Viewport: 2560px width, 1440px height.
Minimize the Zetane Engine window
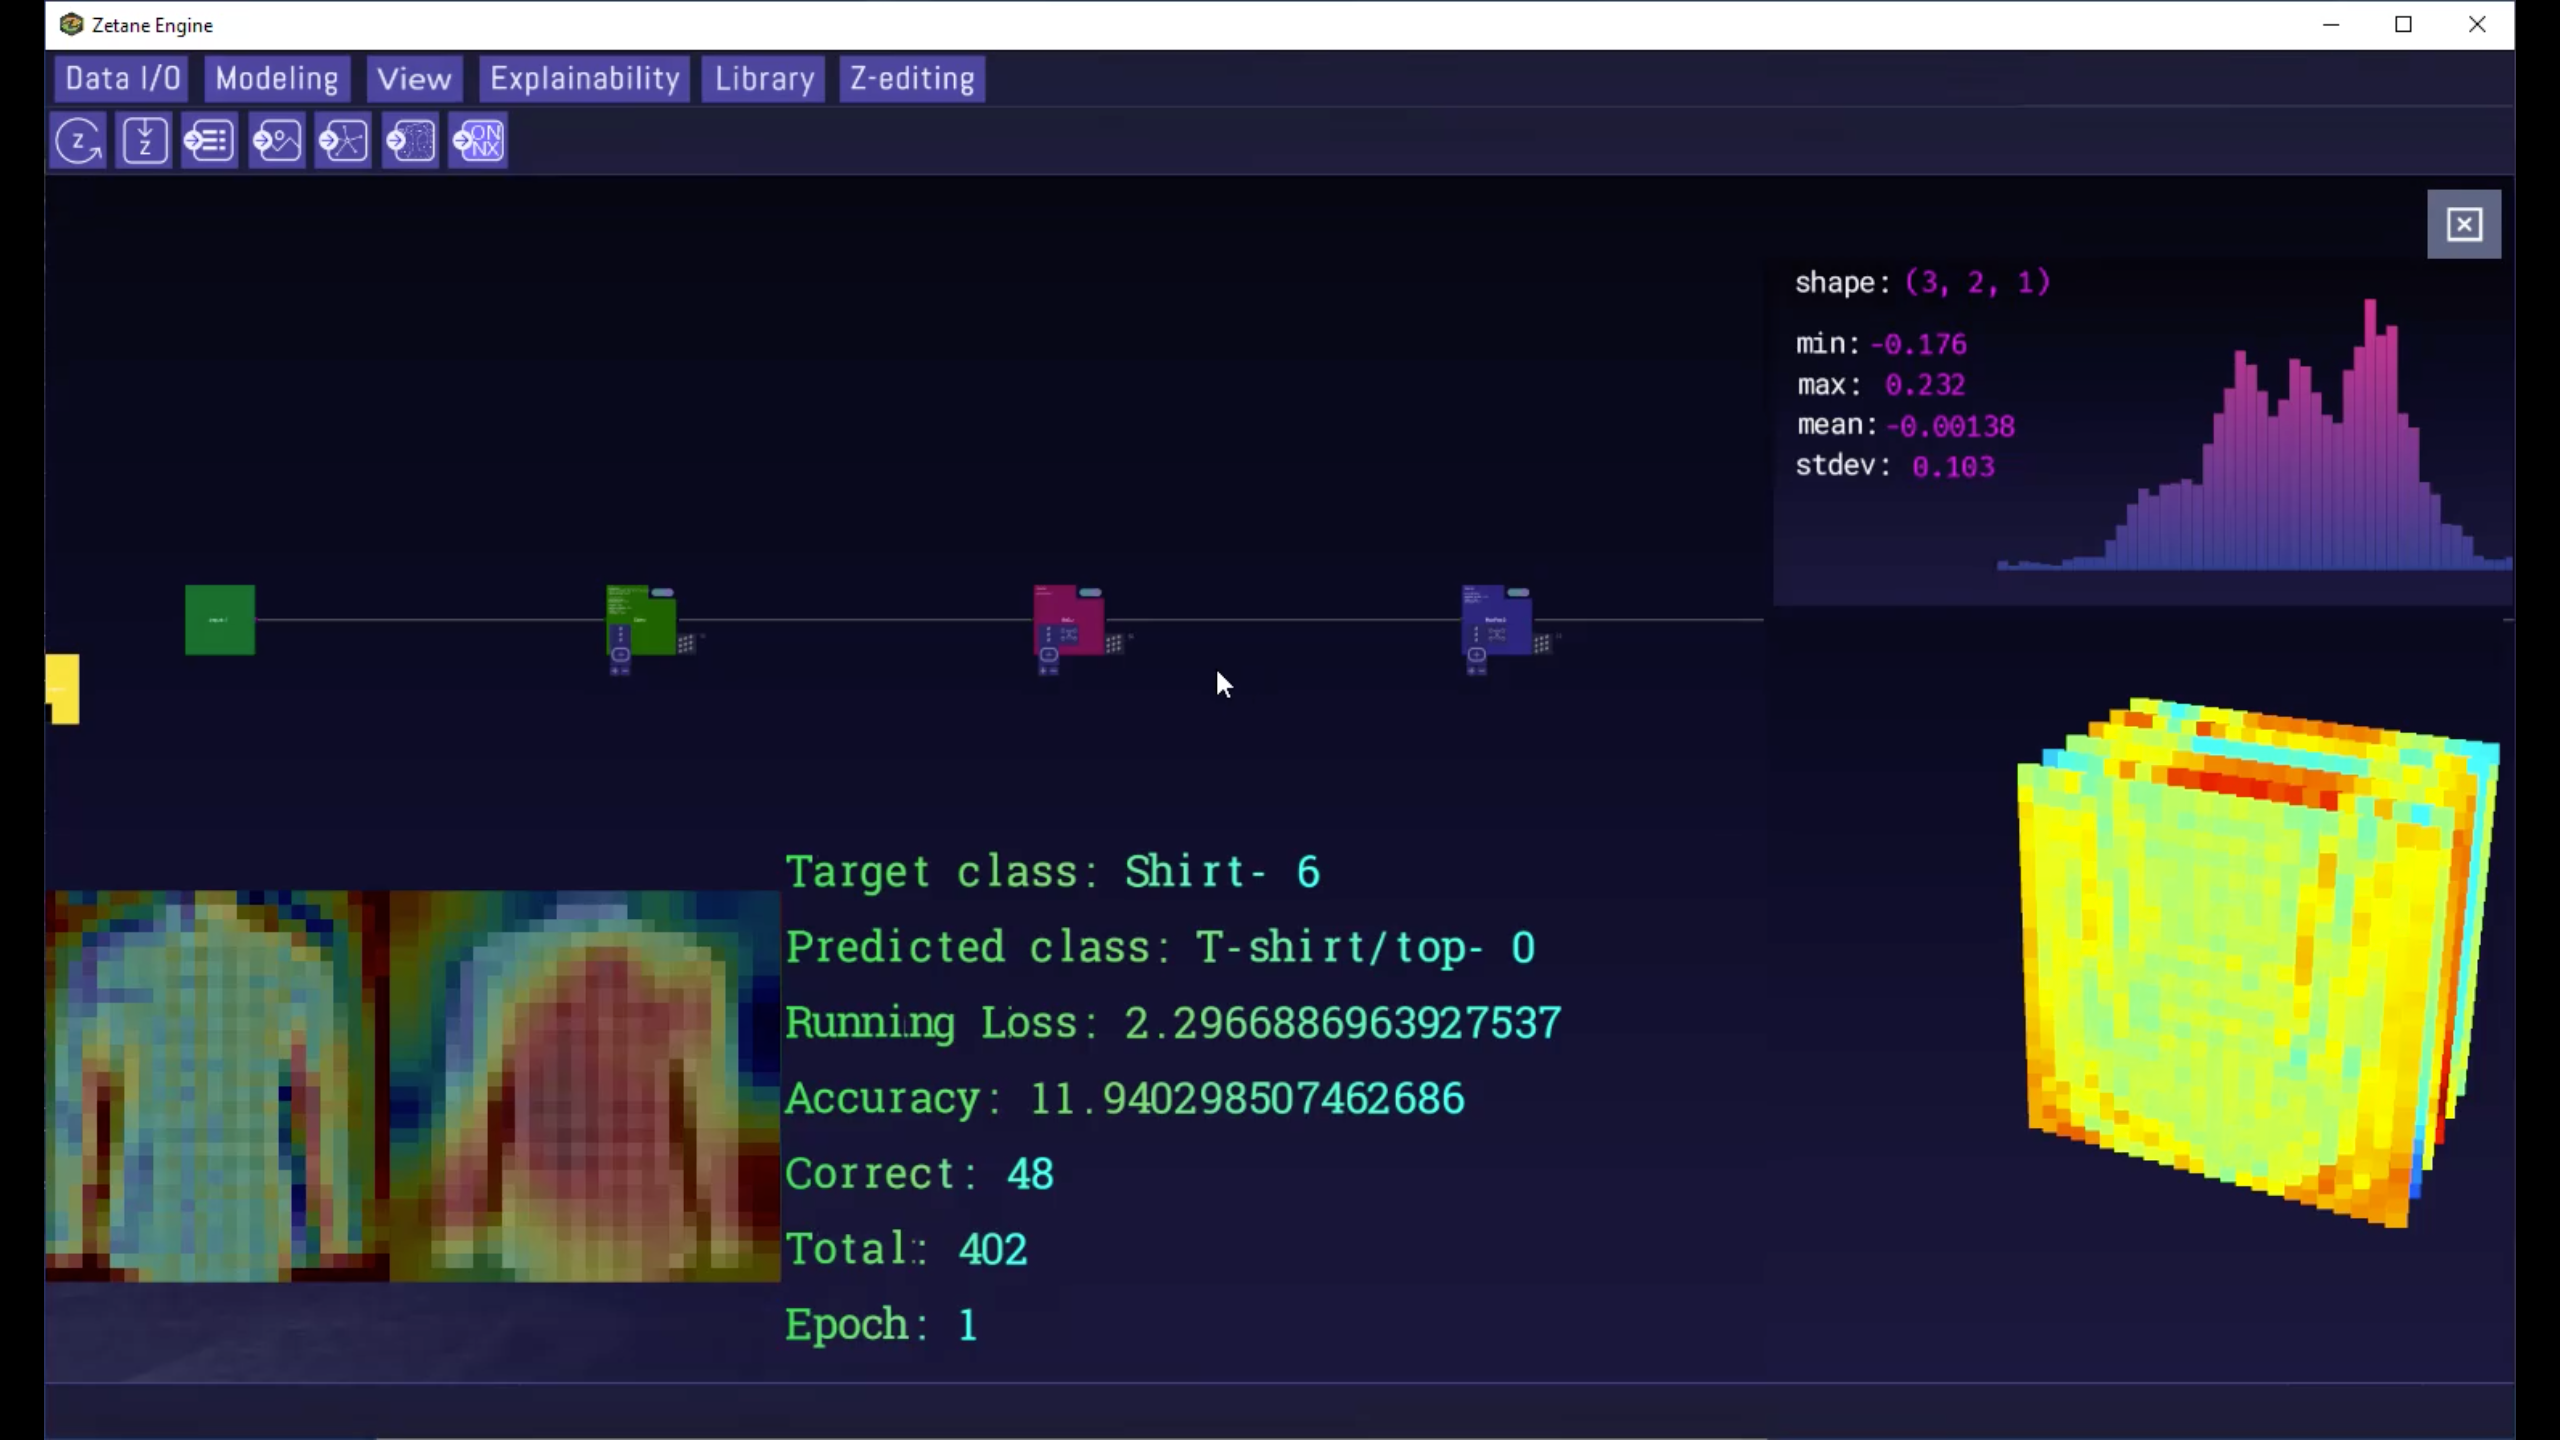click(2331, 25)
